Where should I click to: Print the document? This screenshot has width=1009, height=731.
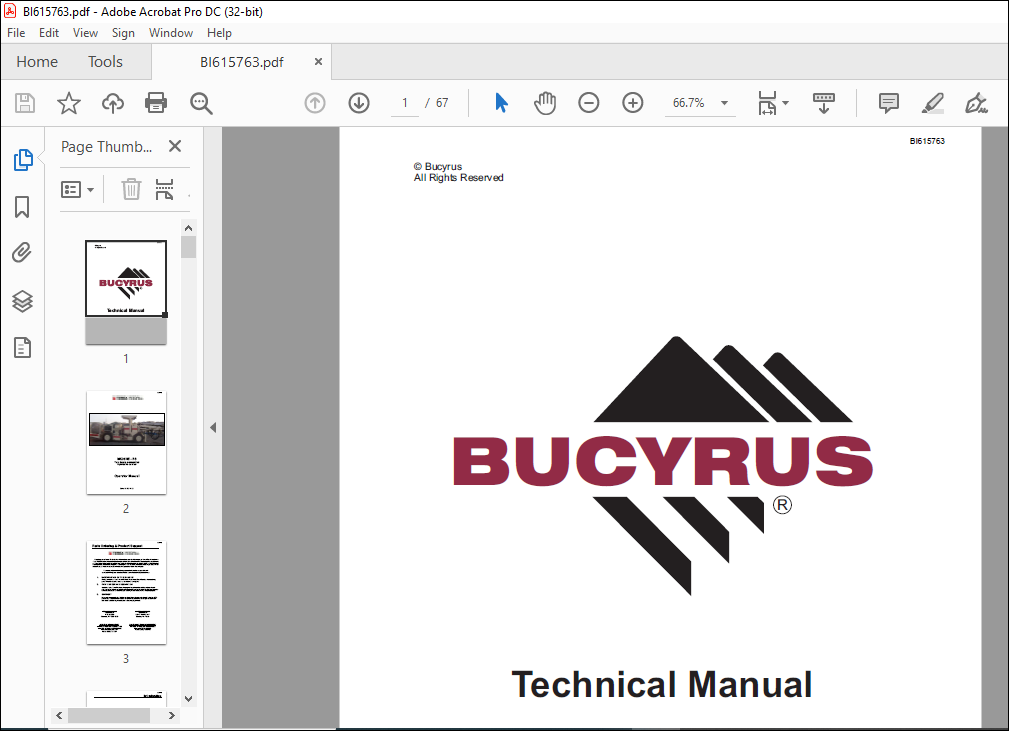tap(156, 103)
